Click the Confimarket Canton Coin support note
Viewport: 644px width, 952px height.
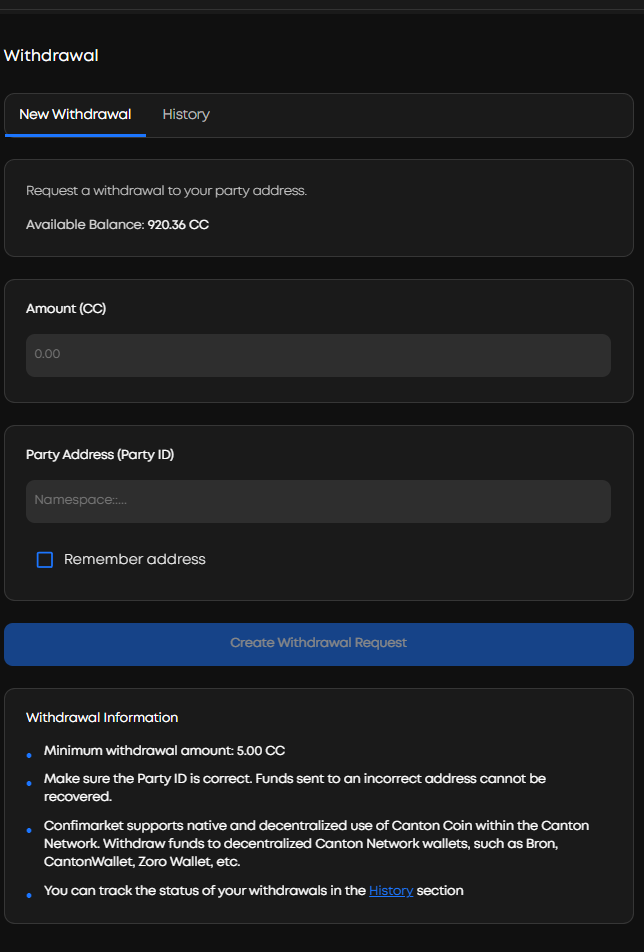(x=316, y=843)
